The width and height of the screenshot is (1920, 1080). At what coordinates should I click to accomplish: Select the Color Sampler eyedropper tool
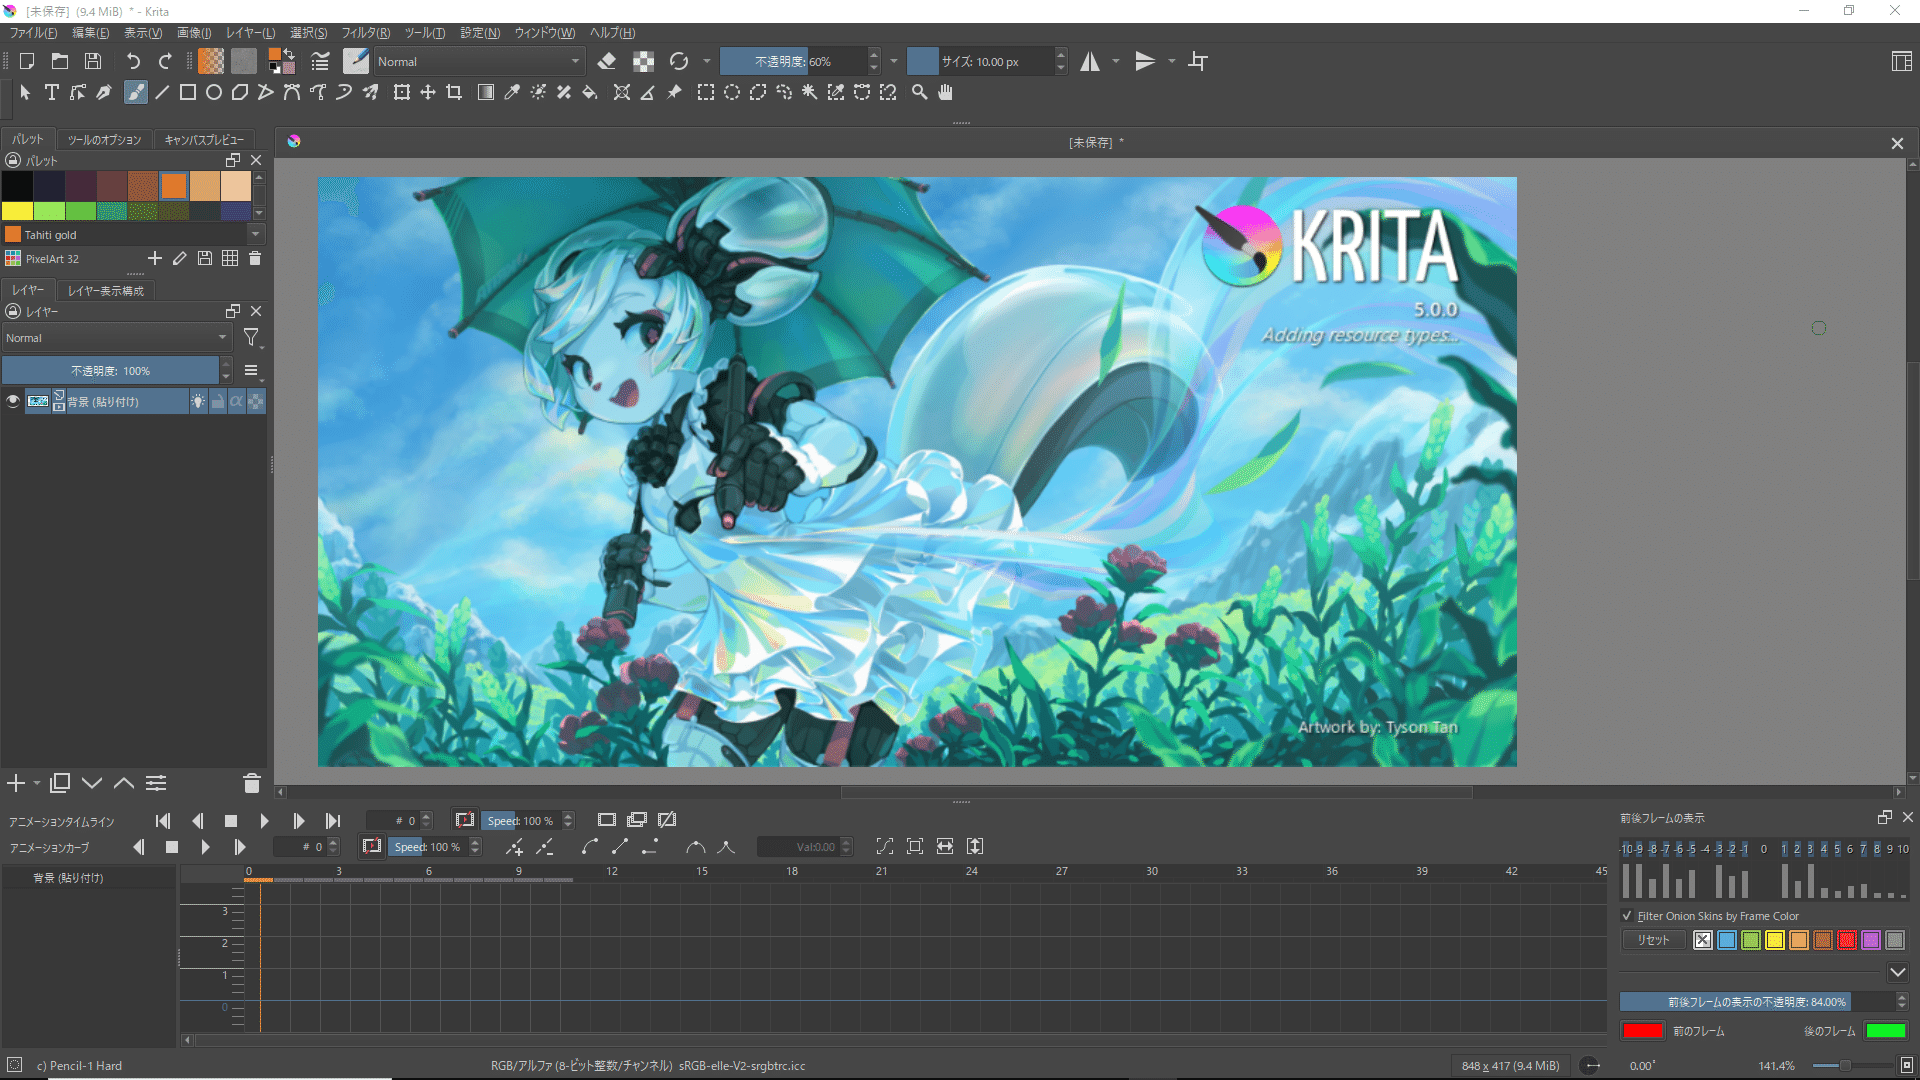pos(512,92)
